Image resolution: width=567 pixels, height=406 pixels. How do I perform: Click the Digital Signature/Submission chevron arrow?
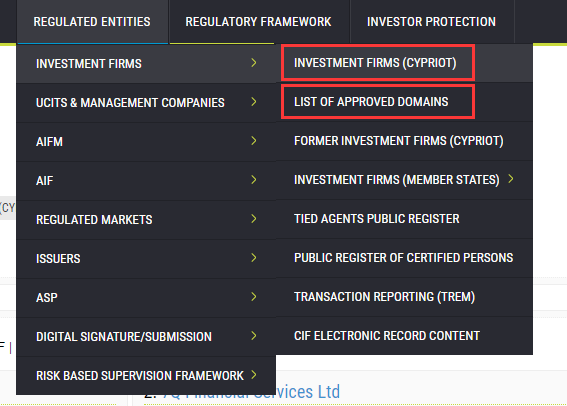(x=254, y=336)
